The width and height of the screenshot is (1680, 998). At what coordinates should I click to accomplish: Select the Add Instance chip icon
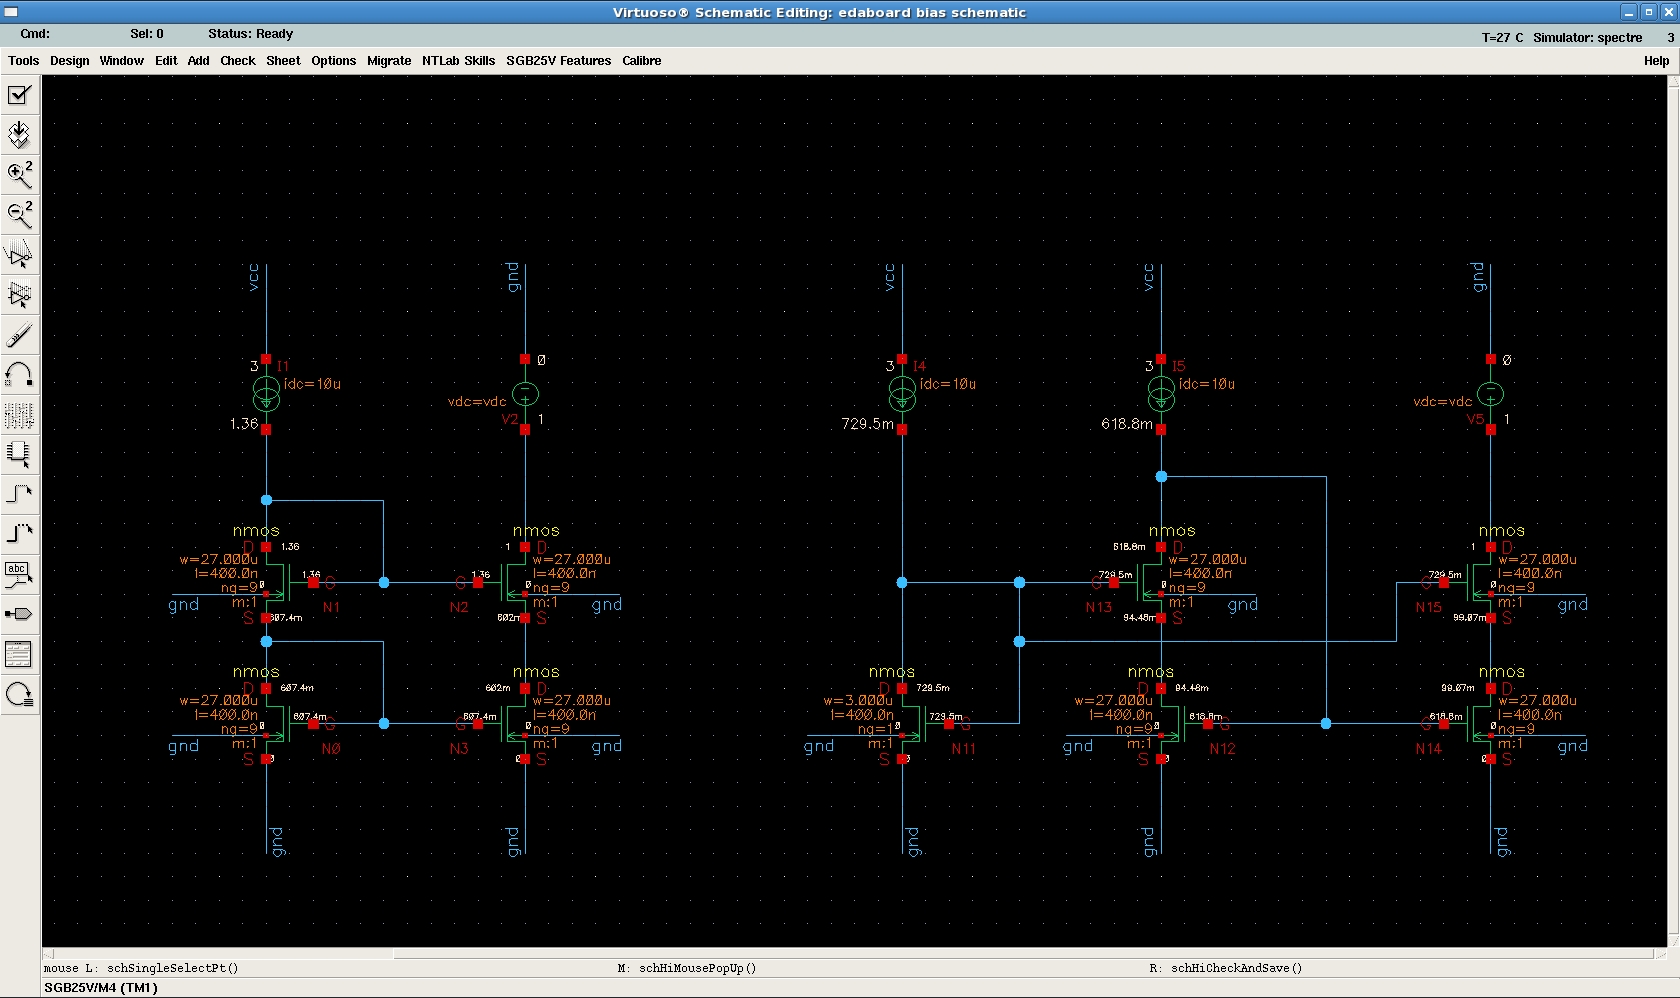19,454
